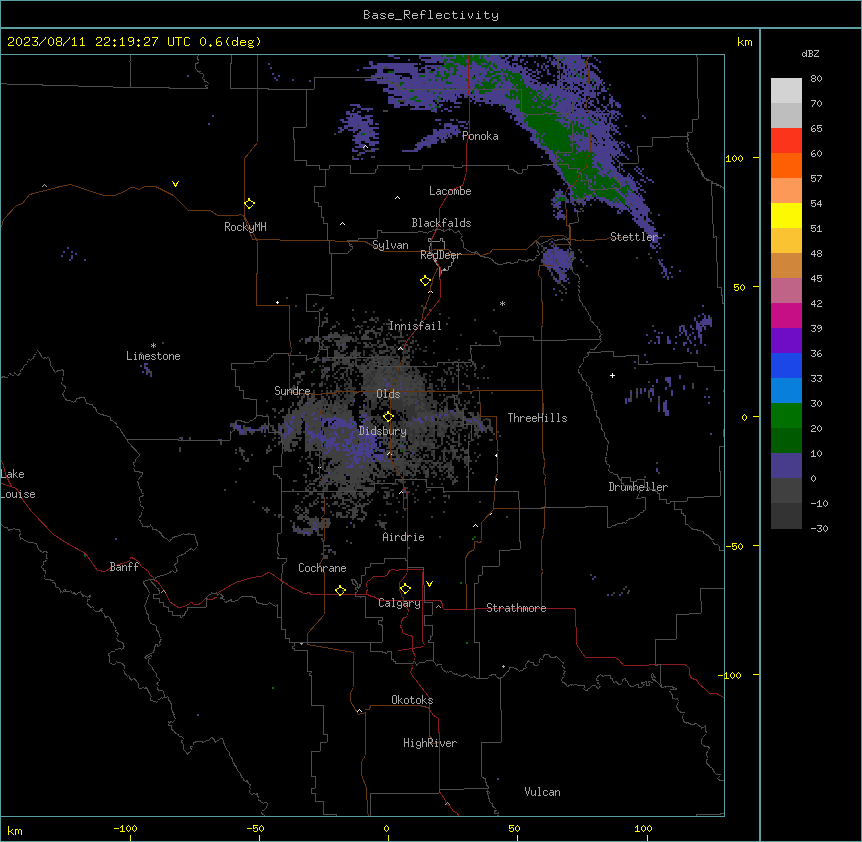Click the Okotoks town label

[x=412, y=700]
